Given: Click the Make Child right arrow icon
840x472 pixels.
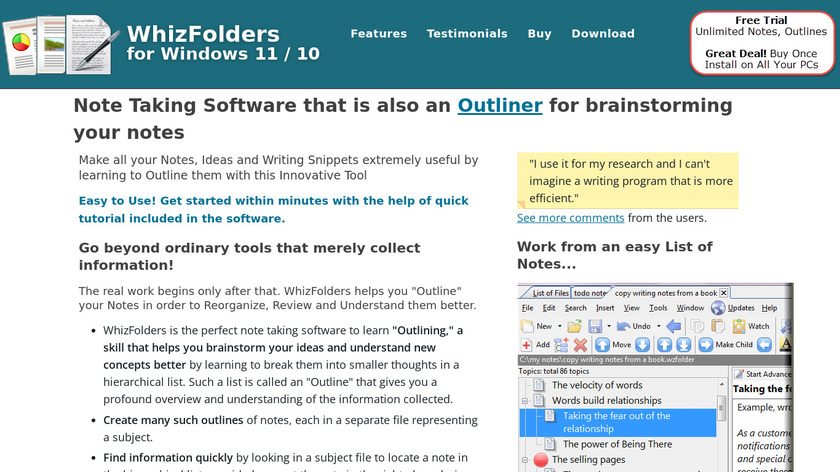Looking at the screenshot, I should click(706, 344).
